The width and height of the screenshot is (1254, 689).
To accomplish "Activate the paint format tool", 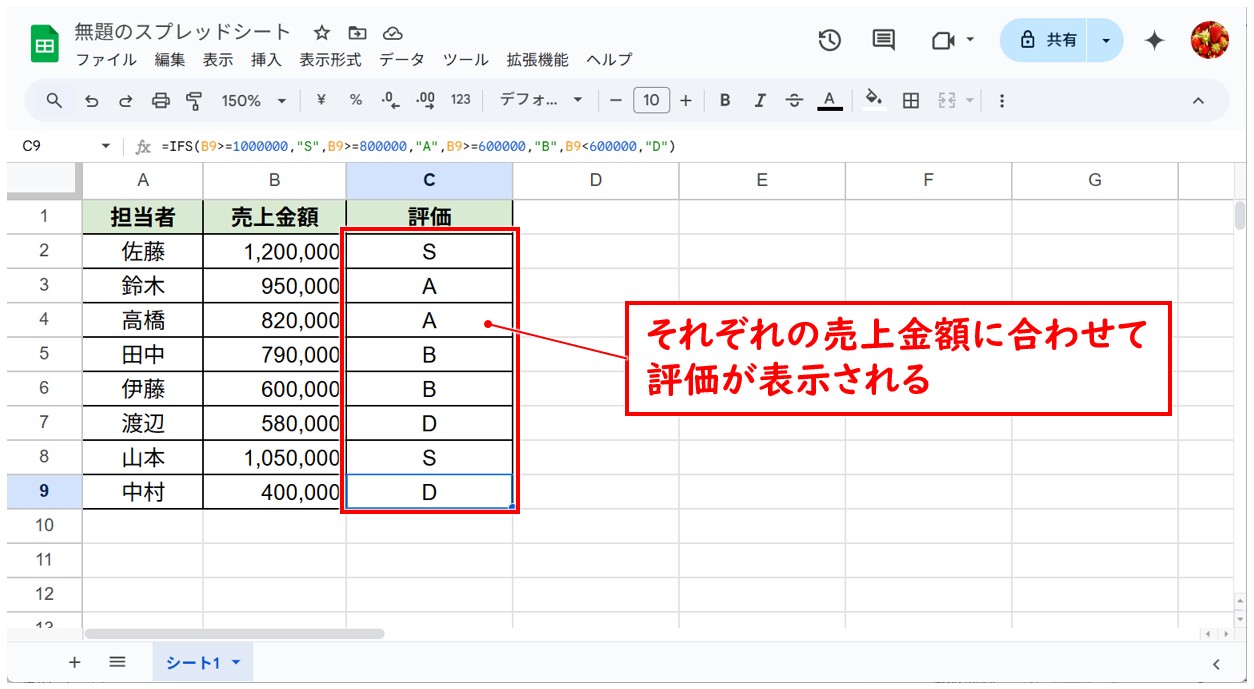I will pyautogui.click(x=194, y=100).
